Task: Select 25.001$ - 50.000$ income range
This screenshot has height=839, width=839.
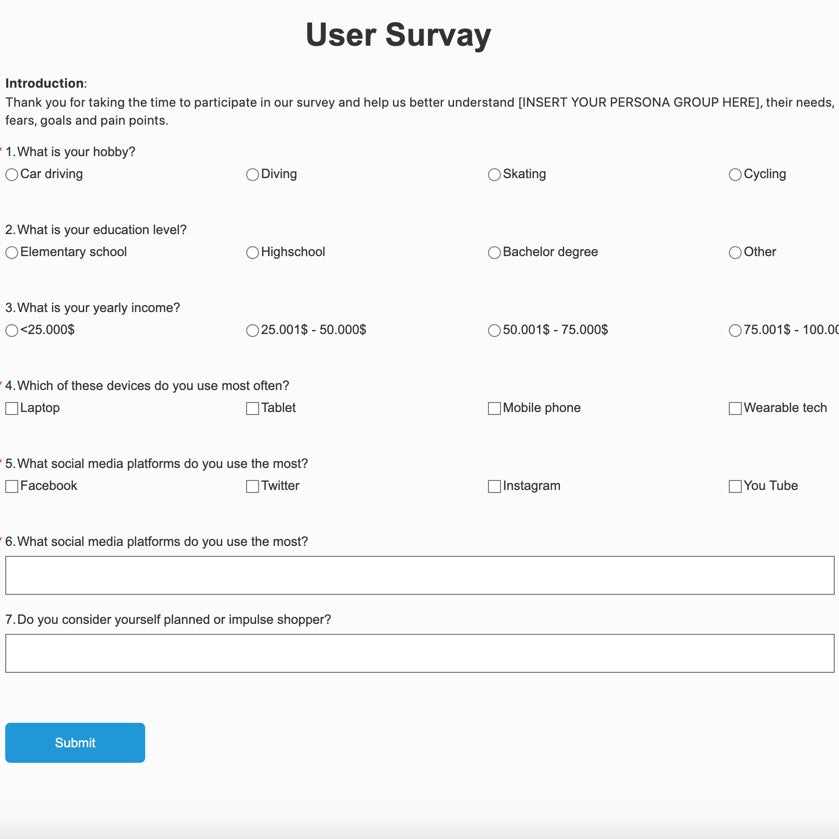Action: tap(252, 331)
